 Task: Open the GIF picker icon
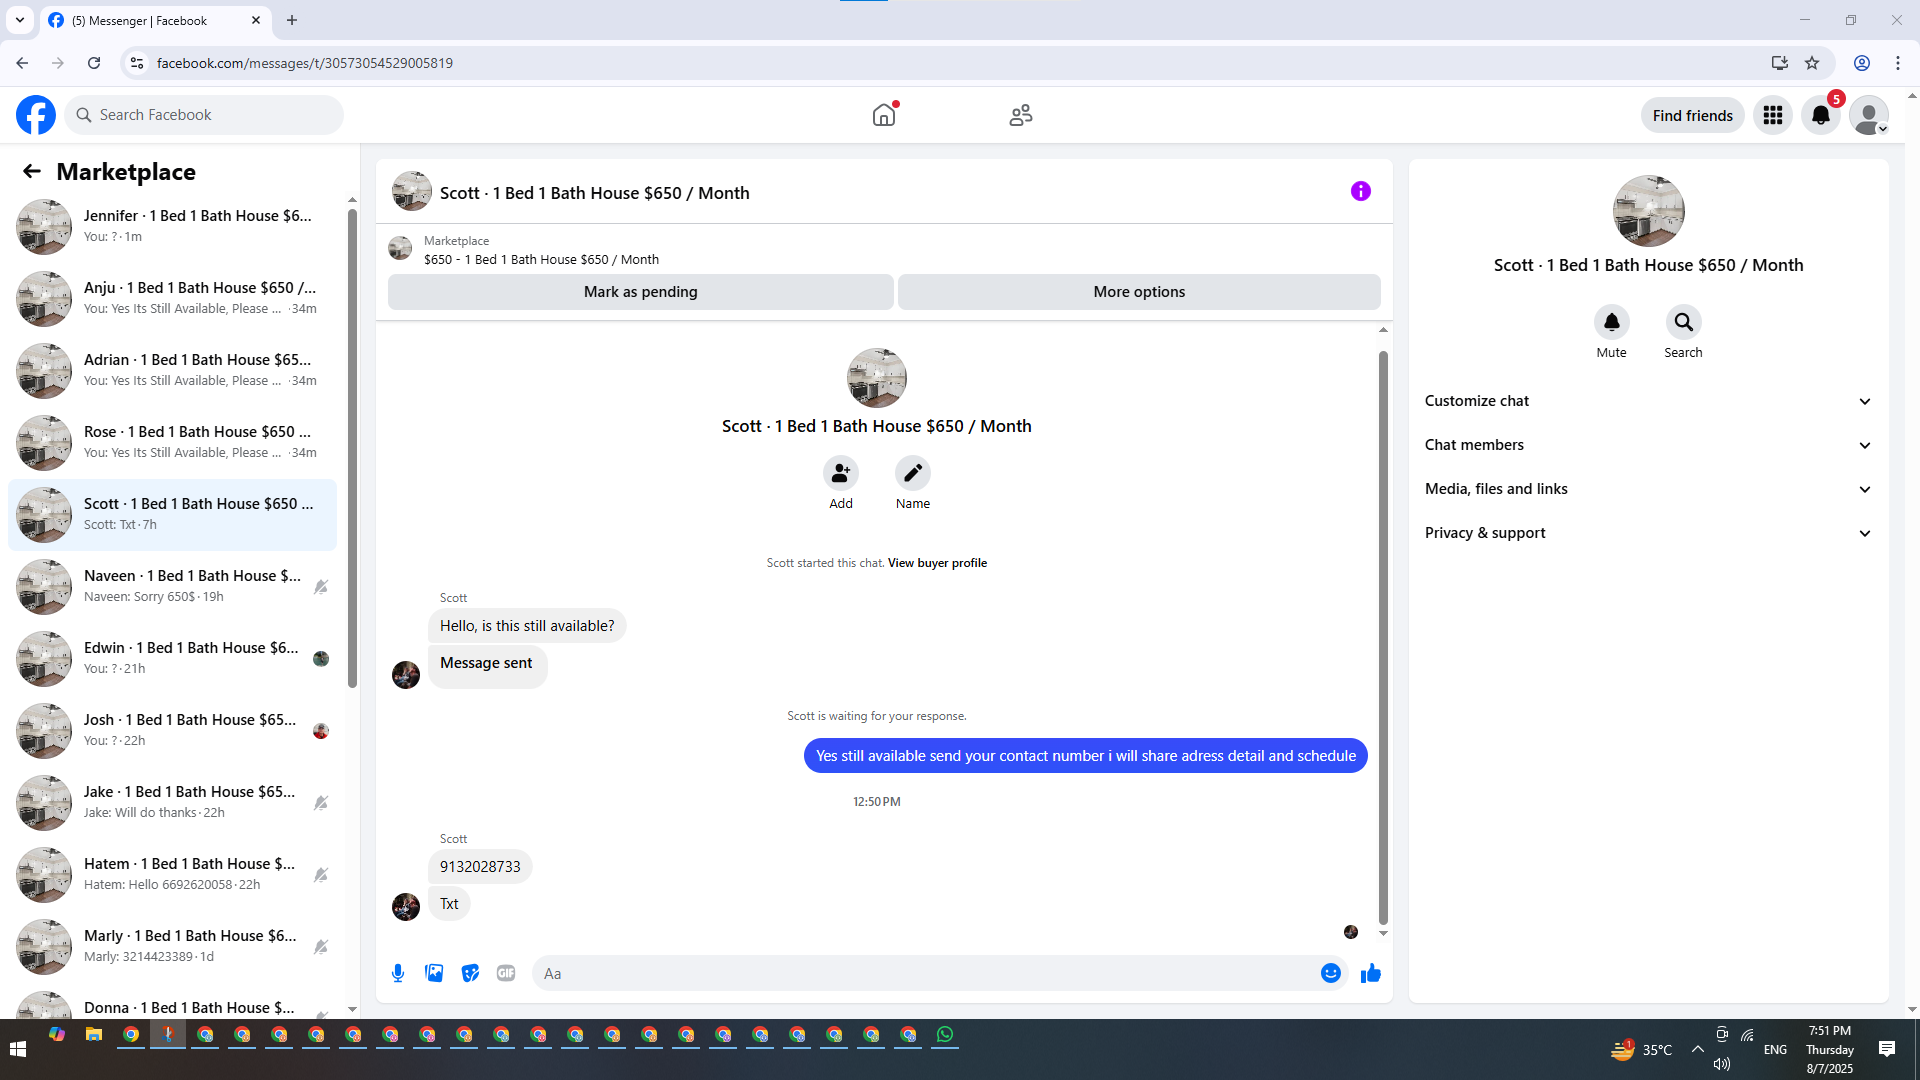click(x=506, y=973)
